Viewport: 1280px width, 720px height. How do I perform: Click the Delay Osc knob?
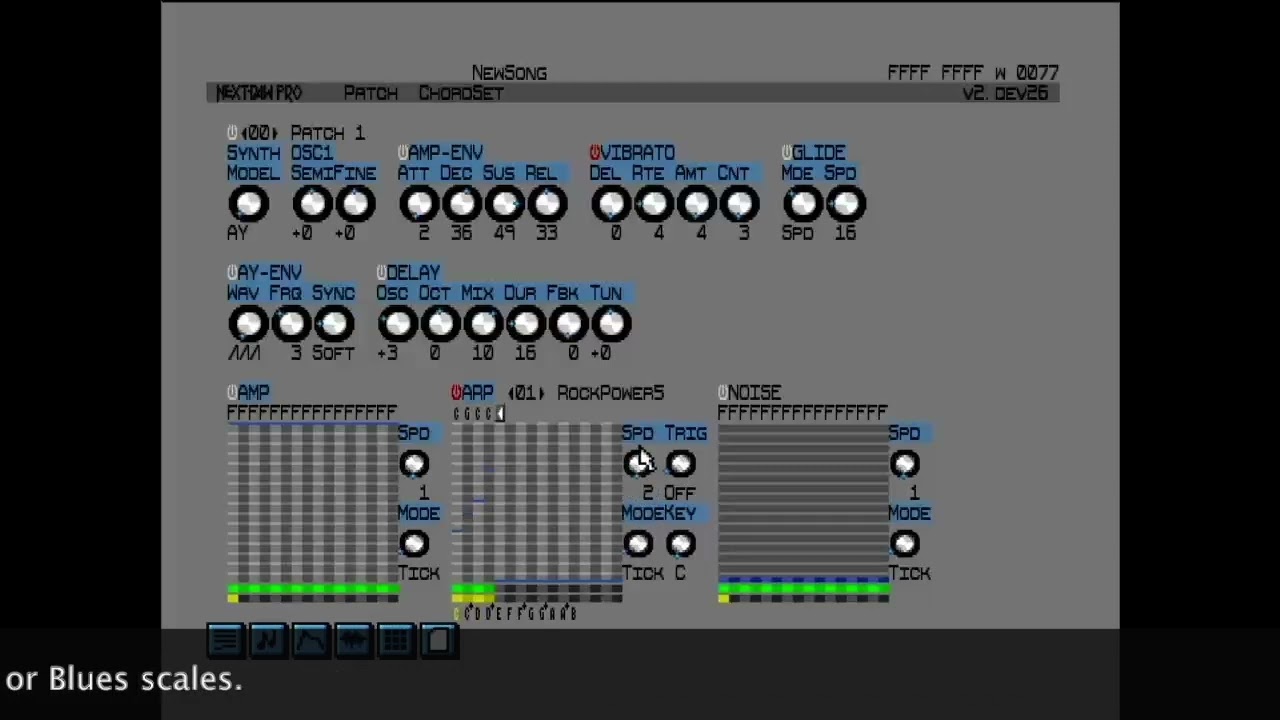tap(398, 324)
